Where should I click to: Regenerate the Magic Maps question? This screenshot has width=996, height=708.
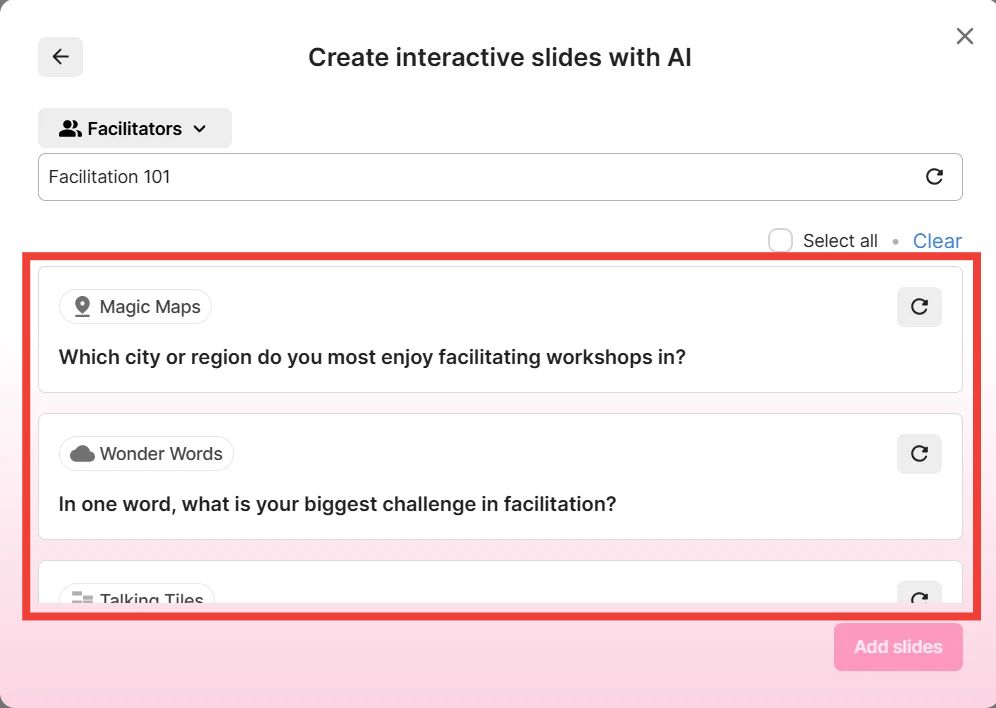point(919,307)
